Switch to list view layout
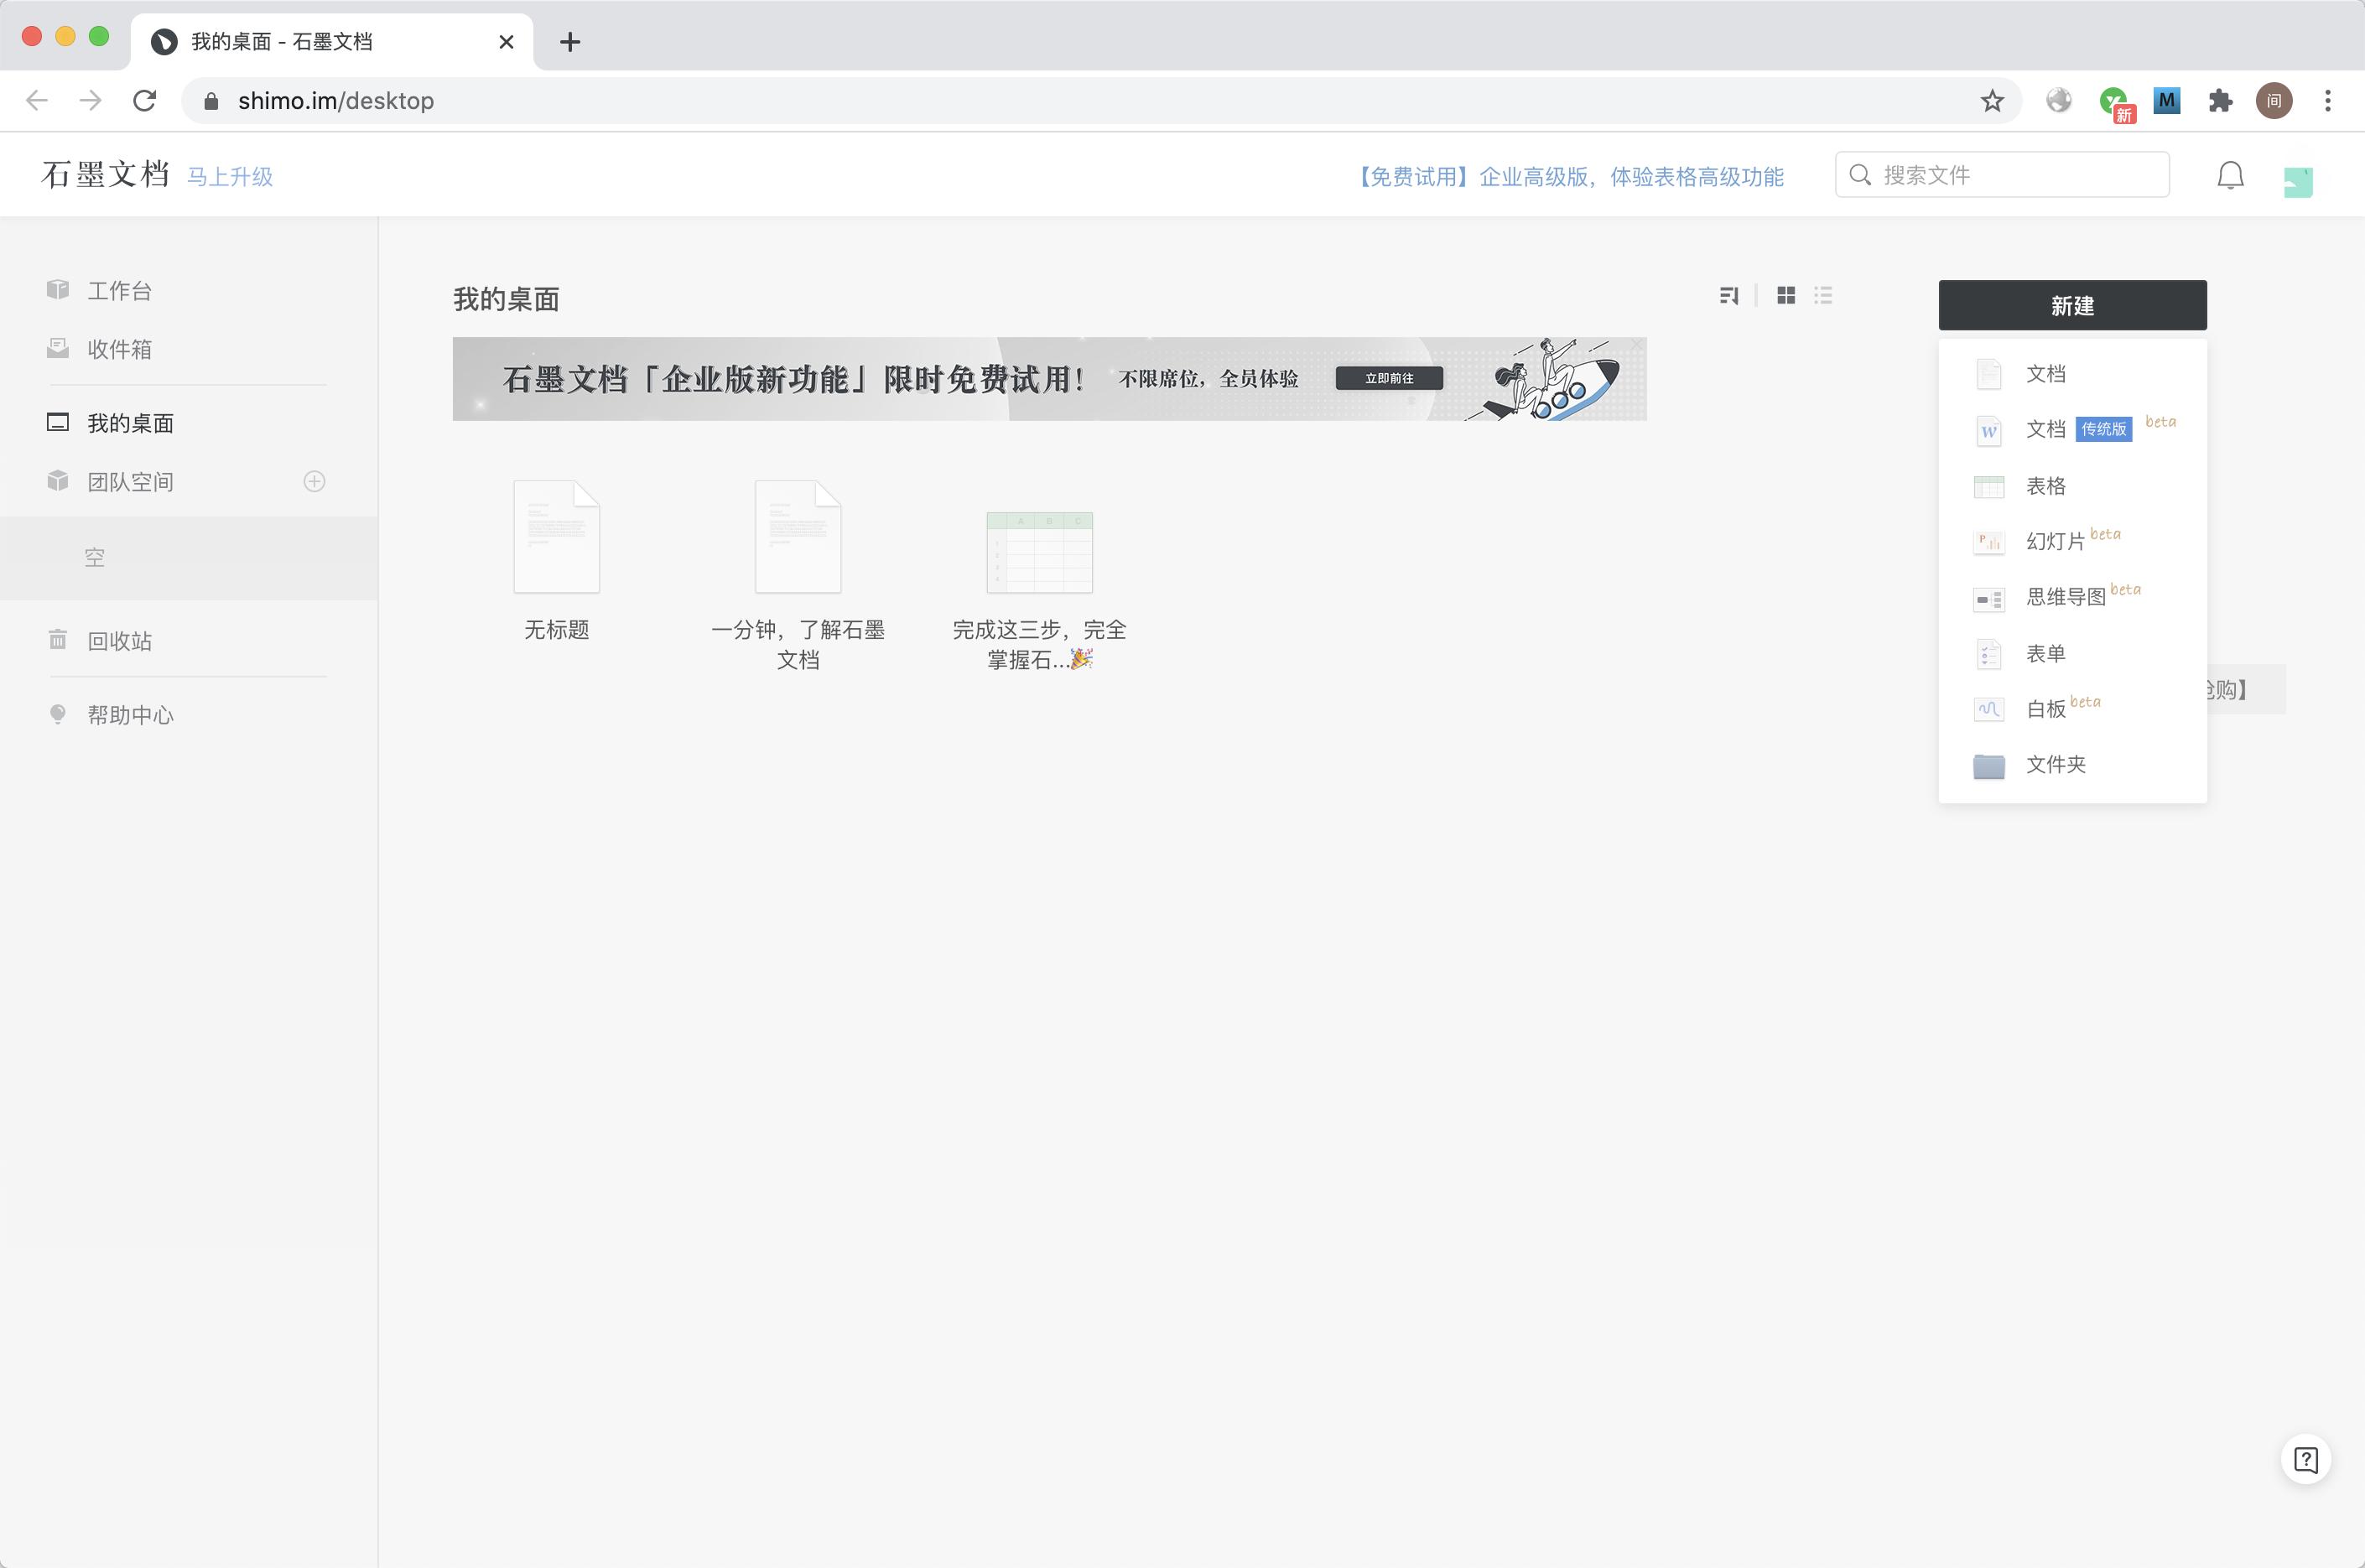The height and width of the screenshot is (1568, 2365). coord(1823,295)
